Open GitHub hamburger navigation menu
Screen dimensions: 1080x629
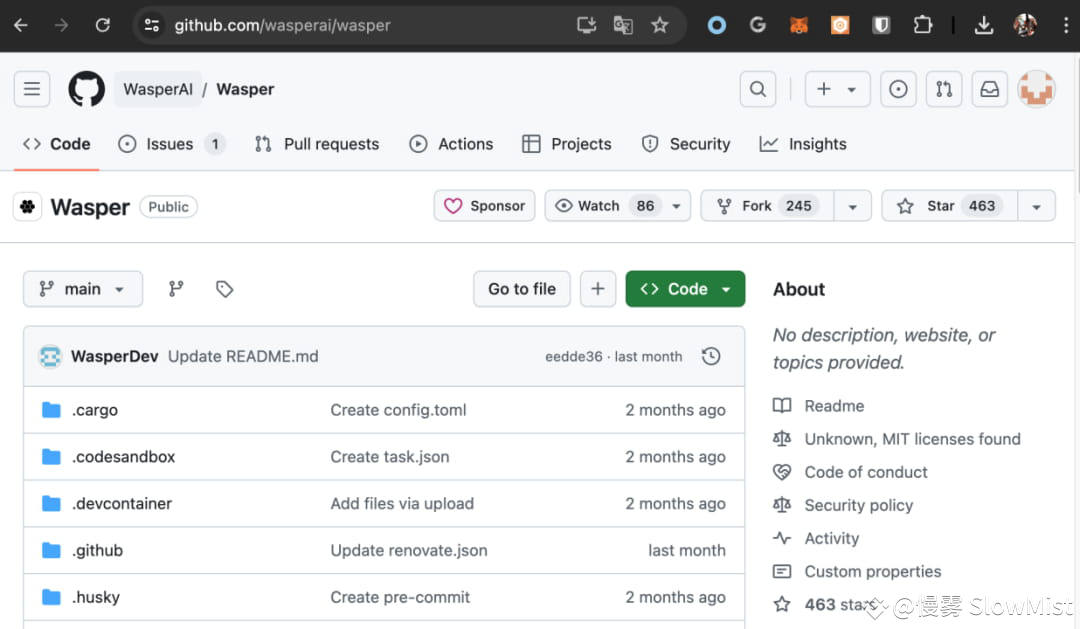pos(32,89)
